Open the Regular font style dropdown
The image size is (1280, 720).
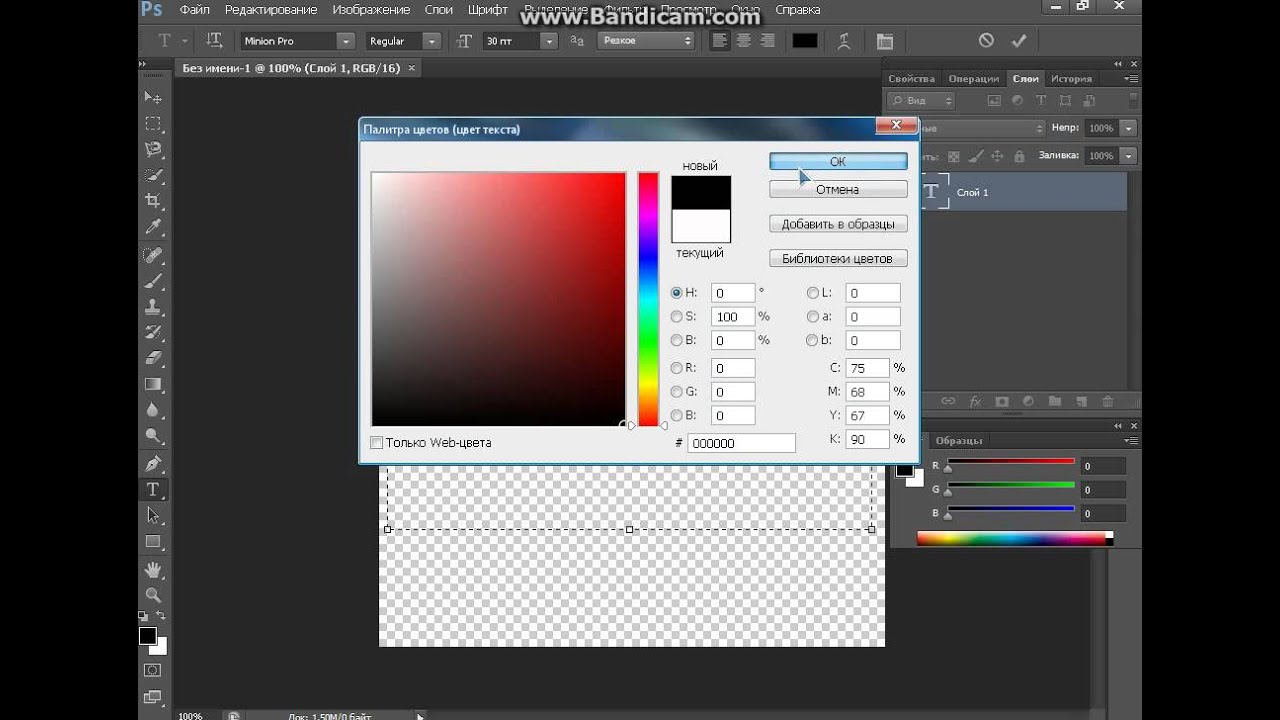(431, 41)
